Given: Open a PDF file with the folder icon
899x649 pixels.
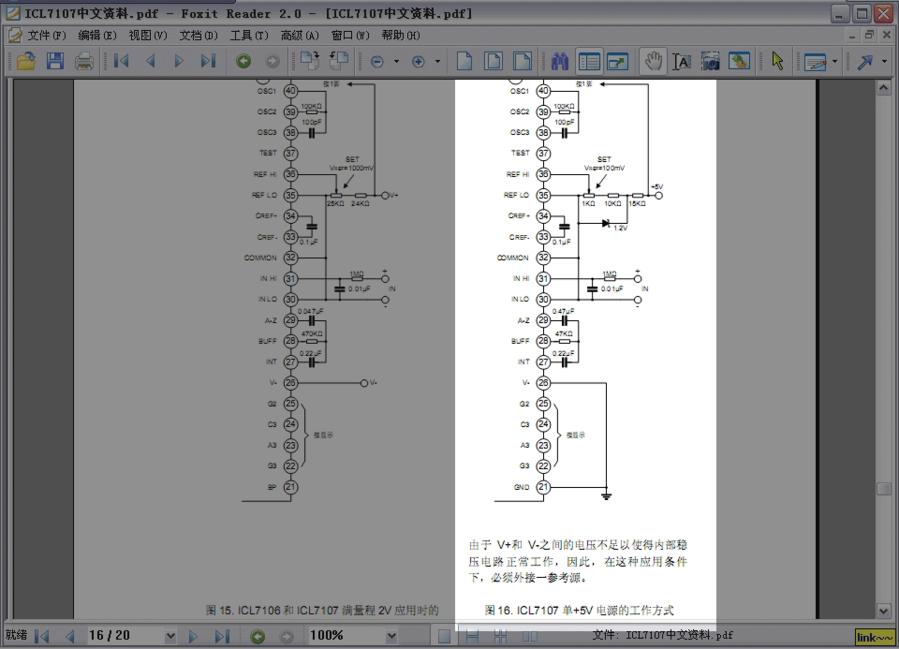Looking at the screenshot, I should coord(26,61).
